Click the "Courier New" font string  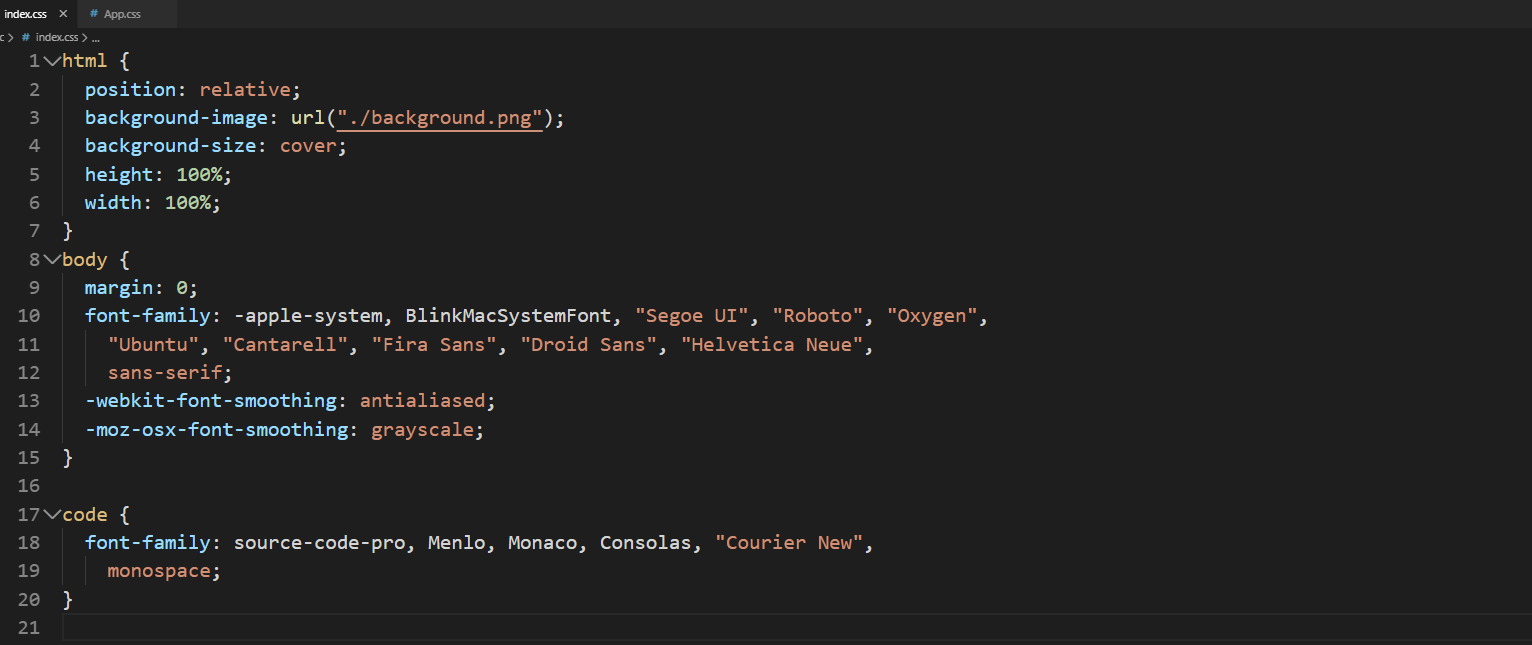pos(789,543)
